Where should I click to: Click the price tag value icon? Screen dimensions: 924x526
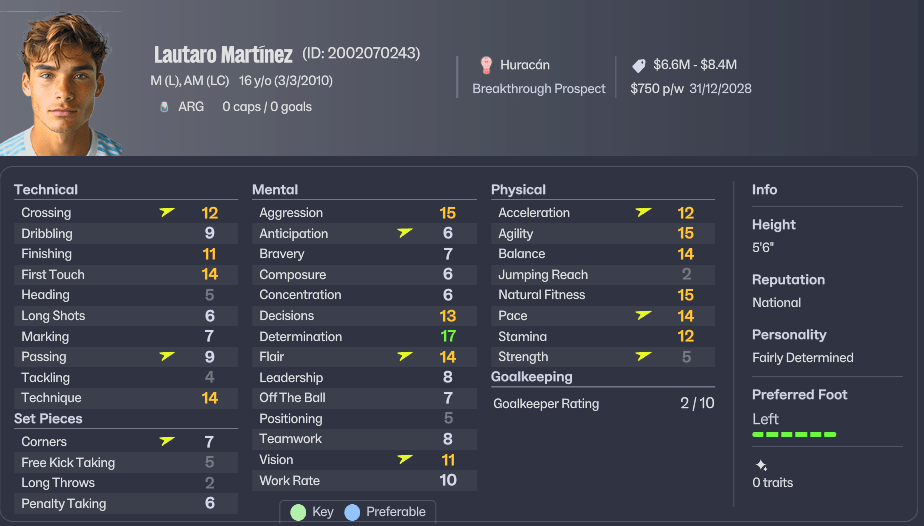[639, 65]
